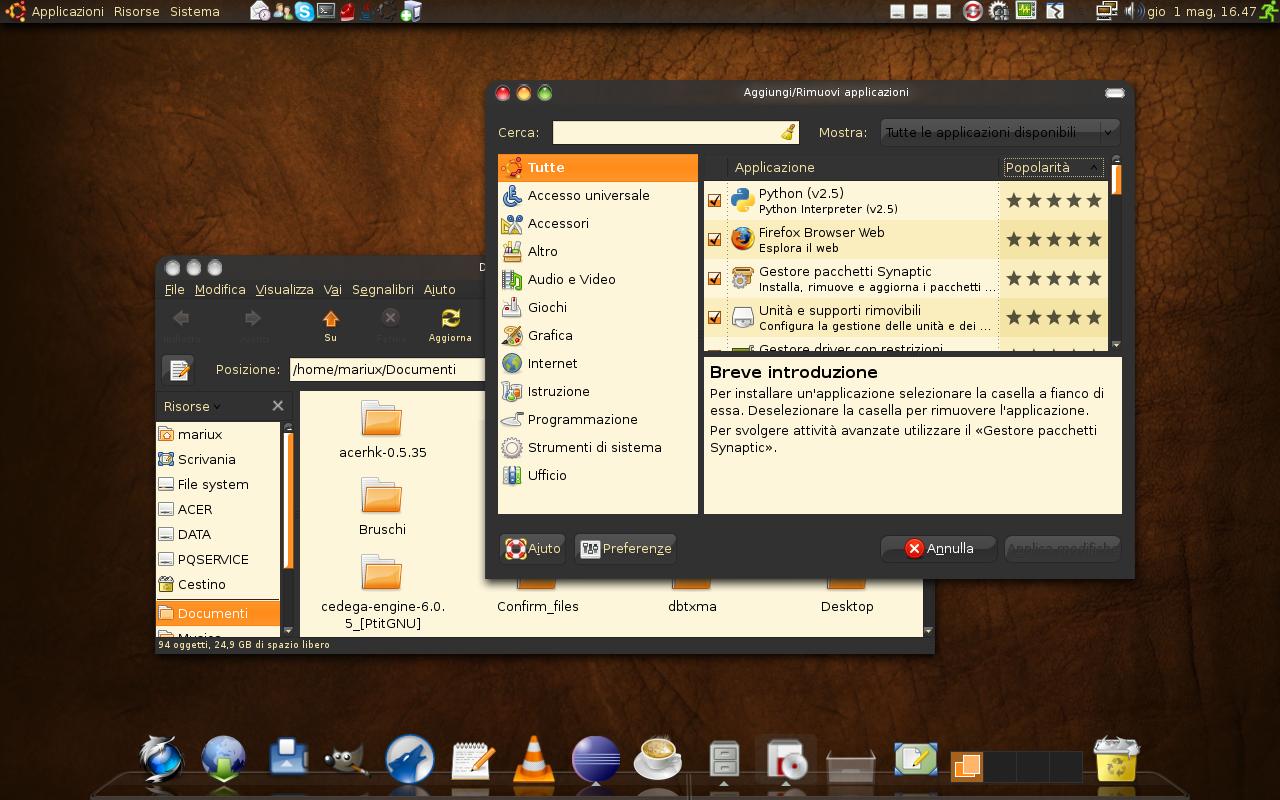The height and width of the screenshot is (800, 1280).
Task: Open the dock trash bin
Action: click(x=1116, y=759)
